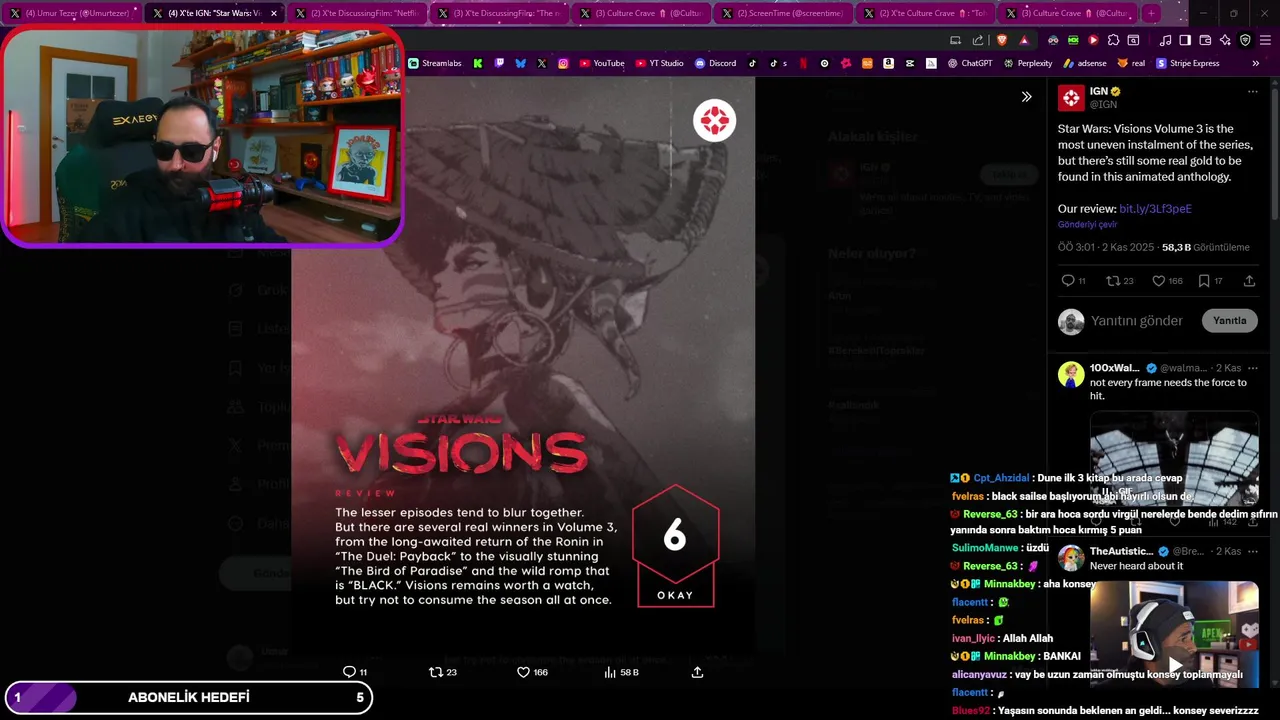This screenshot has height=720, width=1280.
Task: Click the share page icon in the address bar
Action: 978,40
